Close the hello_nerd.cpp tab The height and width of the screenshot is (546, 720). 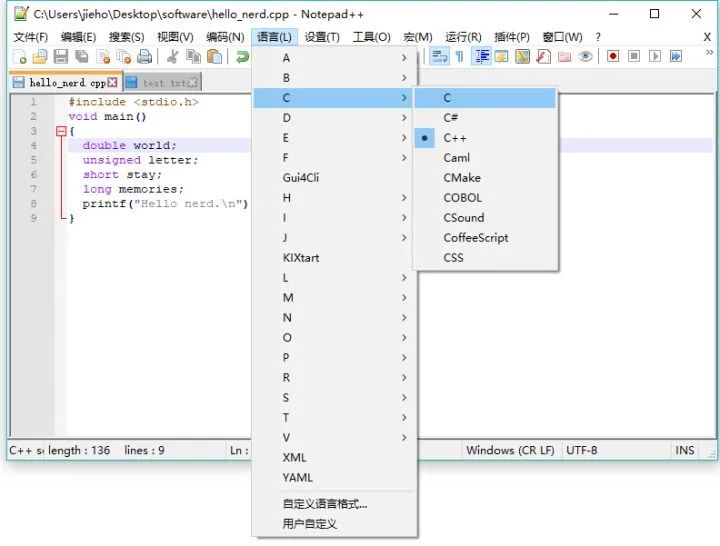pyautogui.click(x=112, y=82)
